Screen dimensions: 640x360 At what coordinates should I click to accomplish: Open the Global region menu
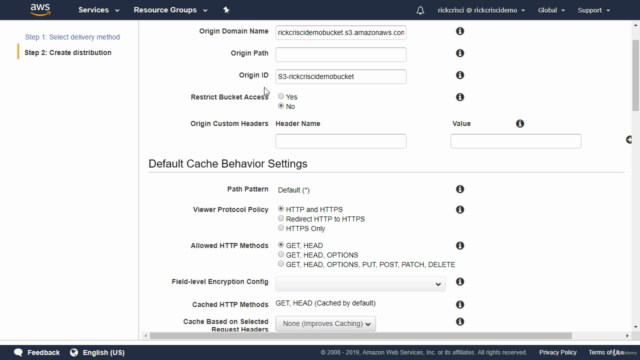tap(551, 10)
